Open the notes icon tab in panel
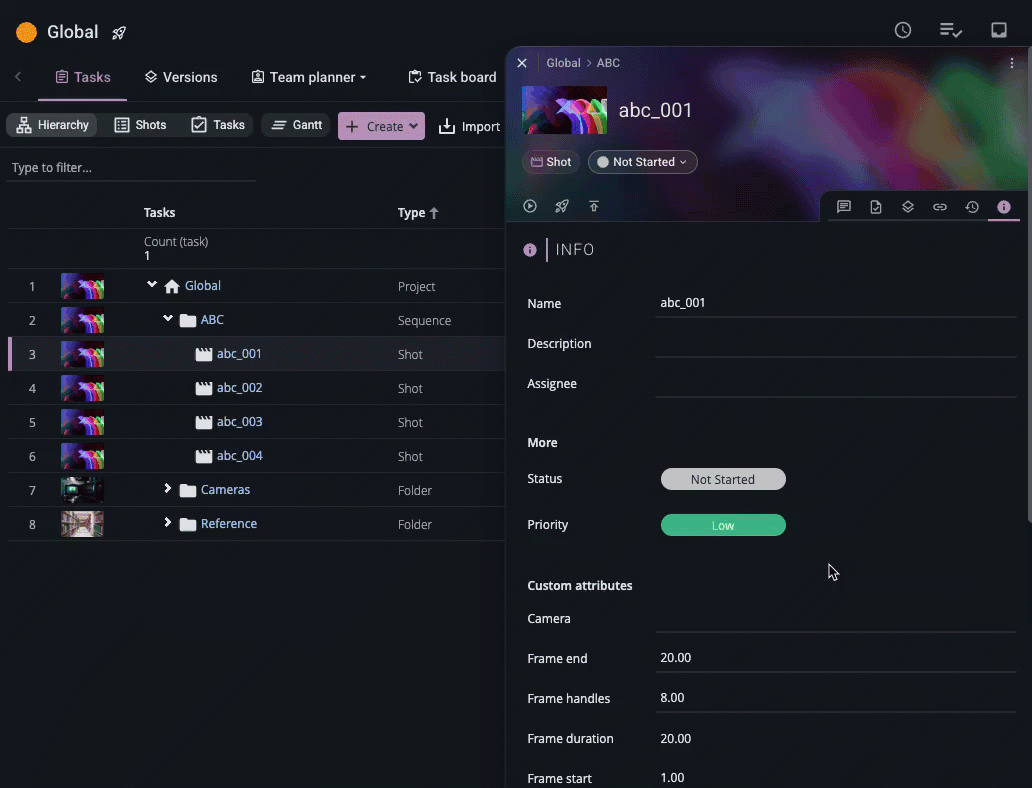This screenshot has height=788, width=1032. click(844, 207)
